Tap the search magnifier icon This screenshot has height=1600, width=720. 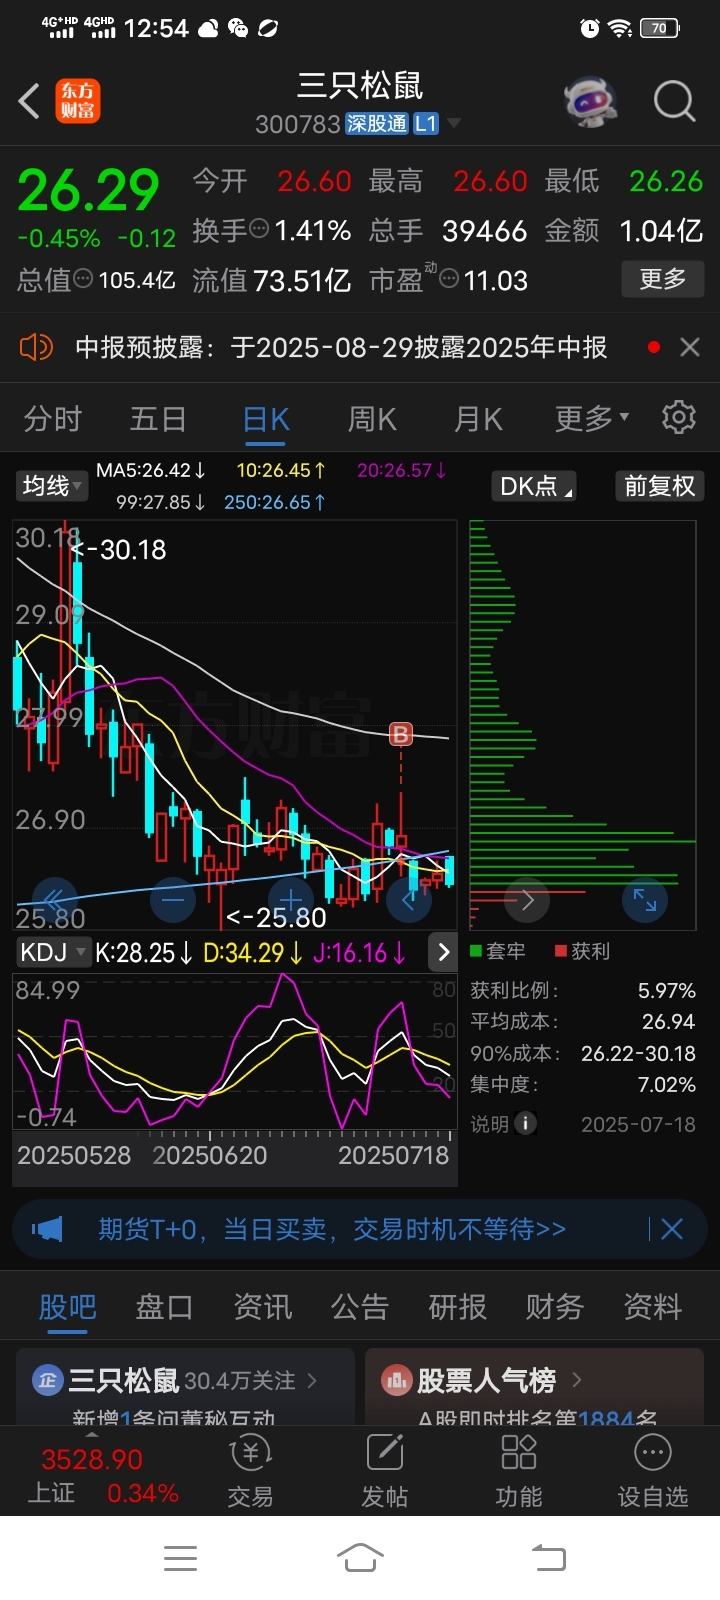pos(674,101)
